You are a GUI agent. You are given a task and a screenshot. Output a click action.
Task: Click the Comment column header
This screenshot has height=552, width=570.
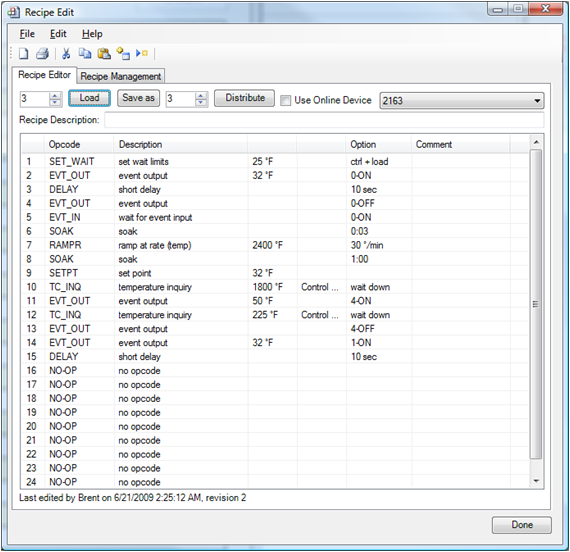tap(461, 144)
